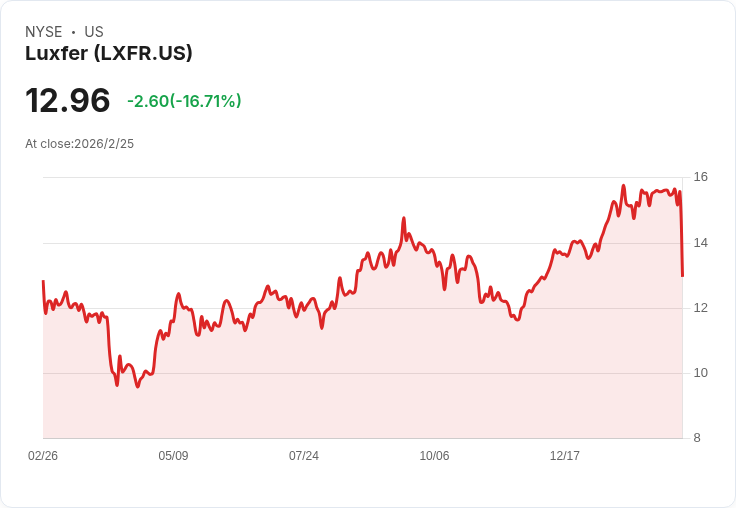The height and width of the screenshot is (508, 736).
Task: Click the 16 price axis label
Action: pos(701,177)
